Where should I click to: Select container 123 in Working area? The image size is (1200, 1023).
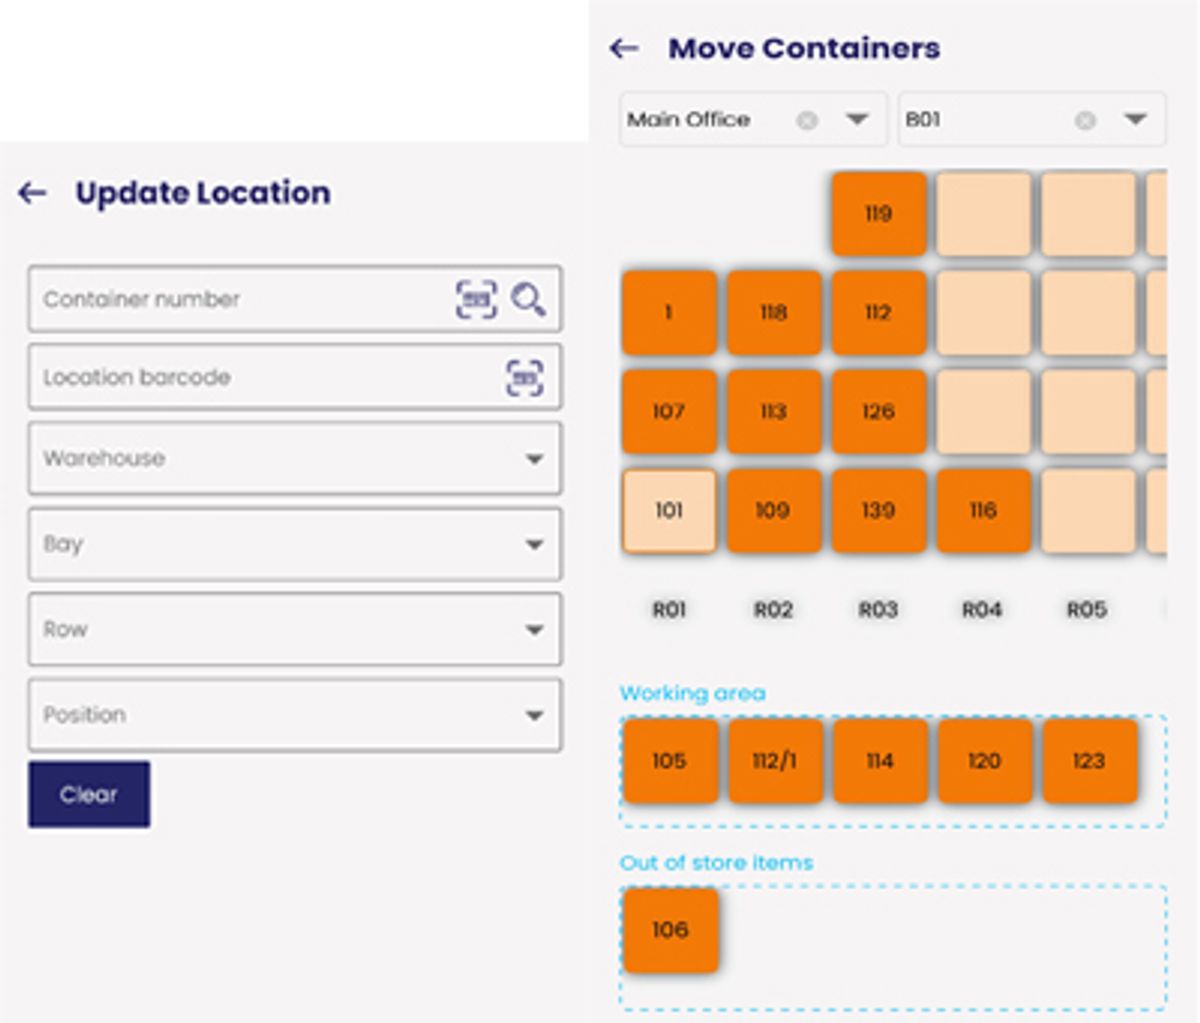[1089, 761]
